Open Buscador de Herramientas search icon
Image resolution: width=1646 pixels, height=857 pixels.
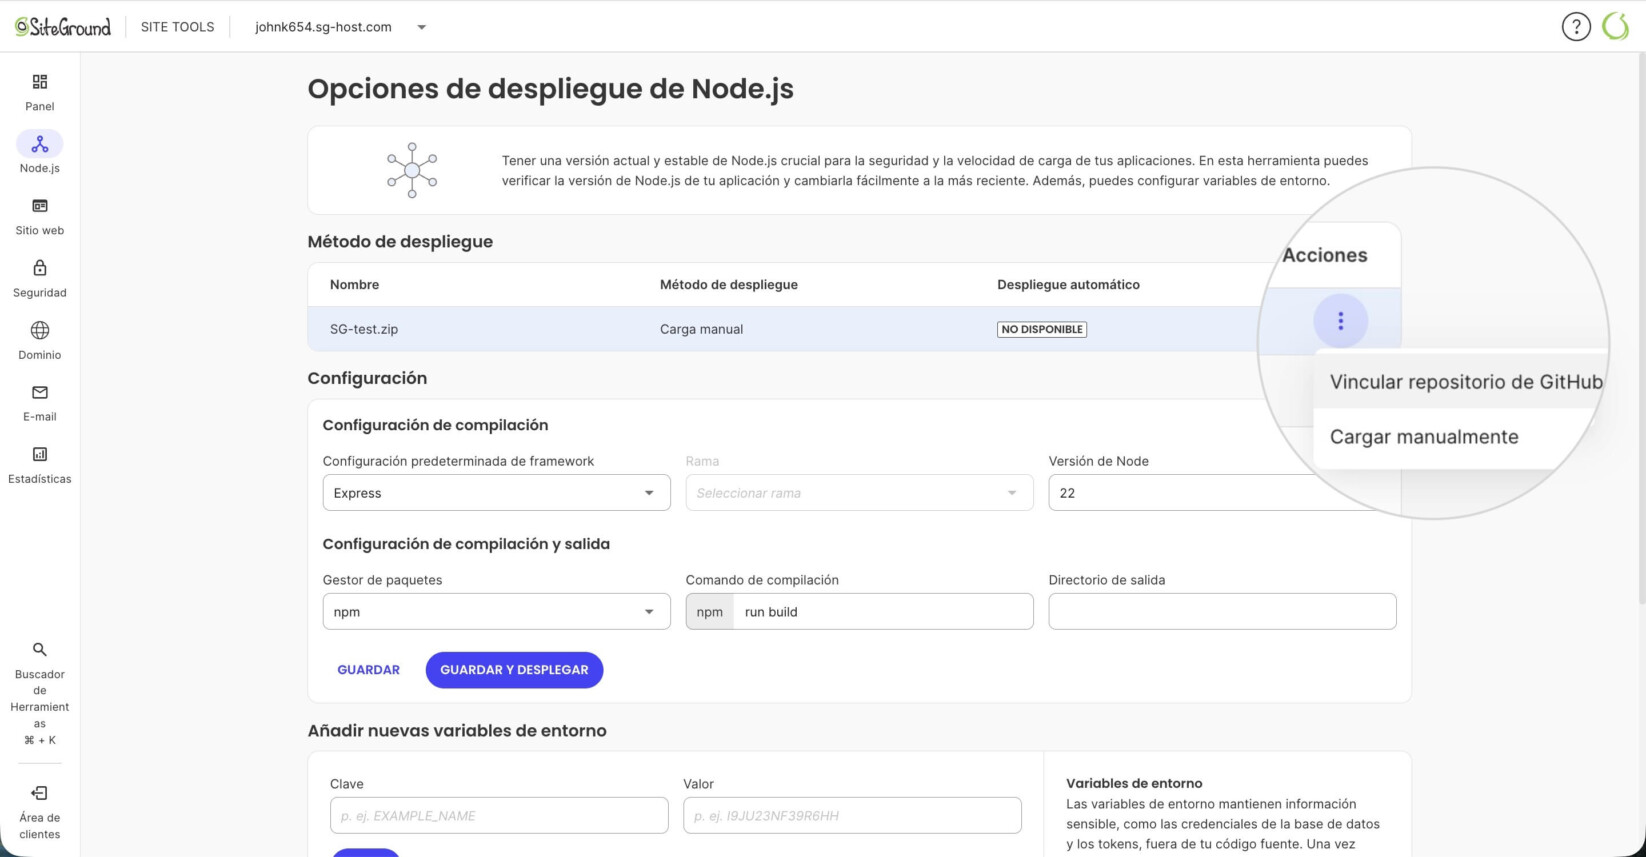(40, 650)
